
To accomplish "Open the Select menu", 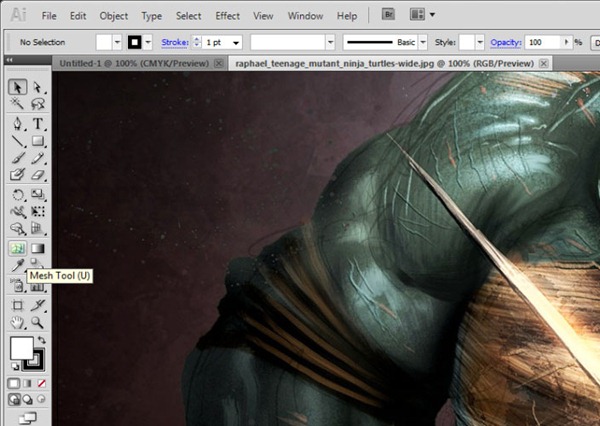I will tap(189, 16).
